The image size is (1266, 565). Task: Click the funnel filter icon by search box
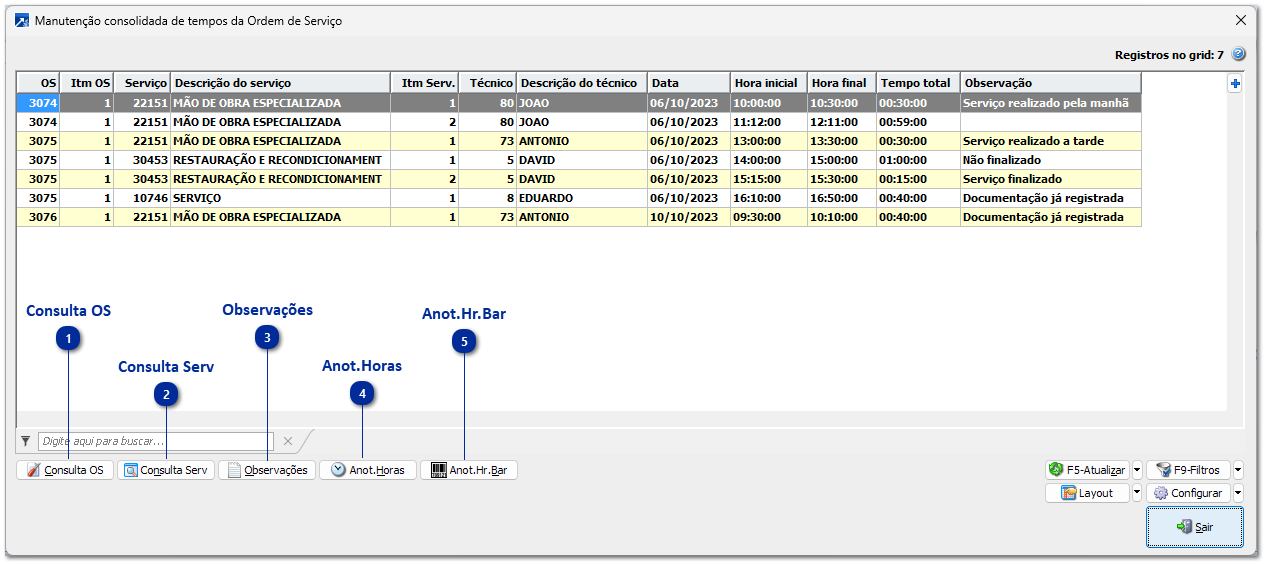tap(25, 441)
